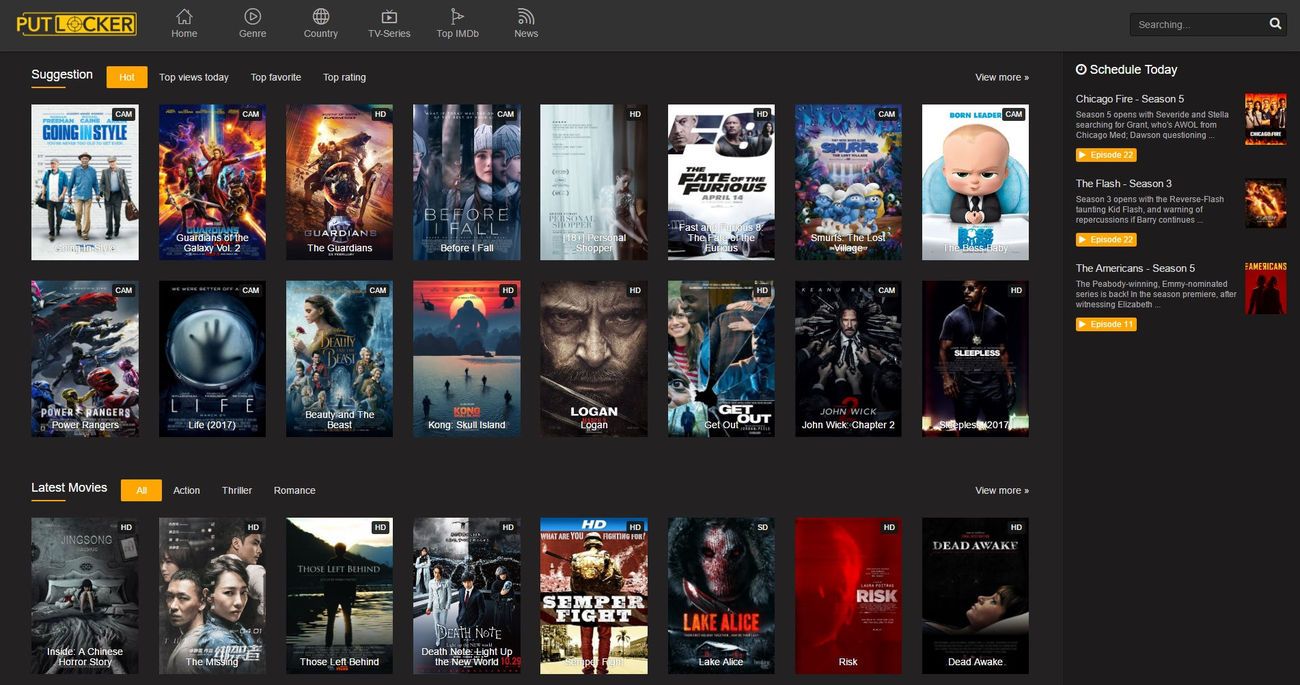Open The Missing movie poster
Screen dimensions: 1300x685
[212, 595]
